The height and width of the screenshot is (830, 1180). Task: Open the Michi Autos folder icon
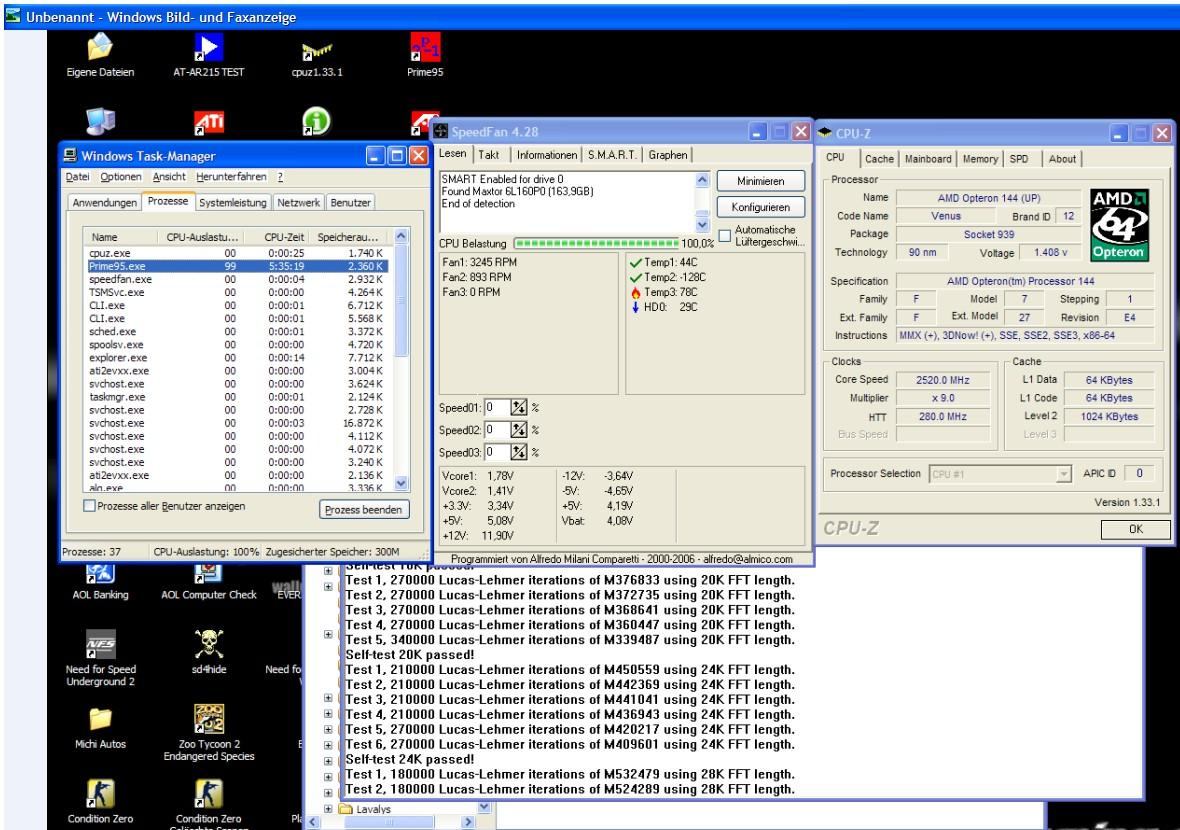click(x=100, y=728)
